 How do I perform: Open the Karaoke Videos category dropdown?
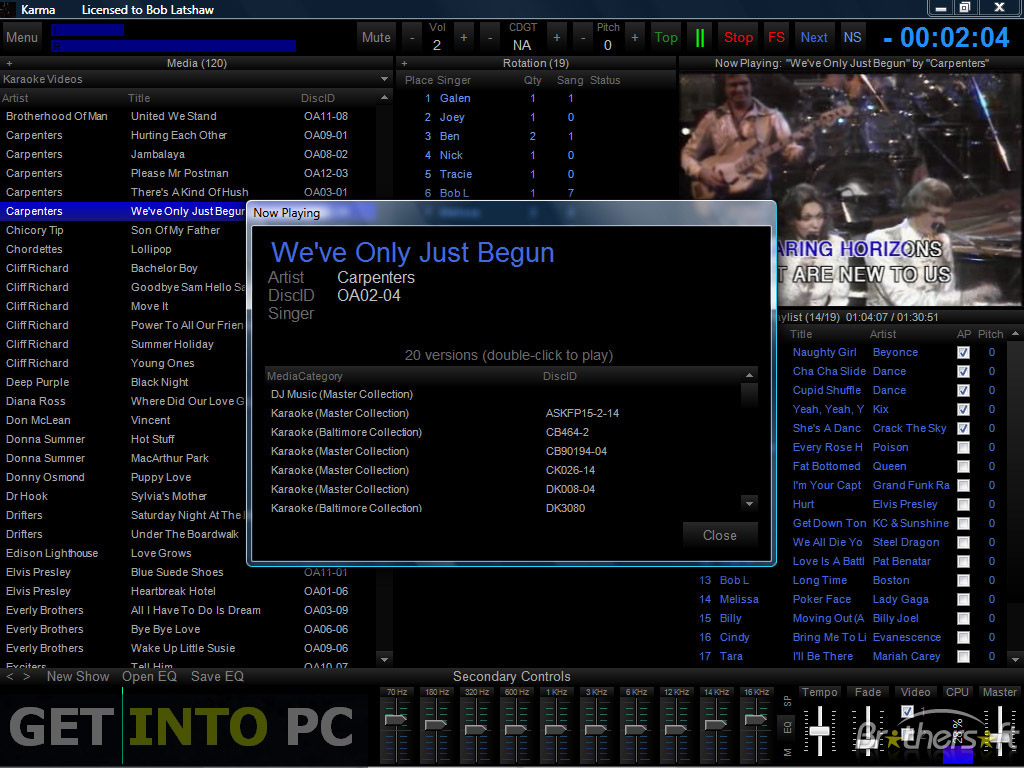click(384, 80)
